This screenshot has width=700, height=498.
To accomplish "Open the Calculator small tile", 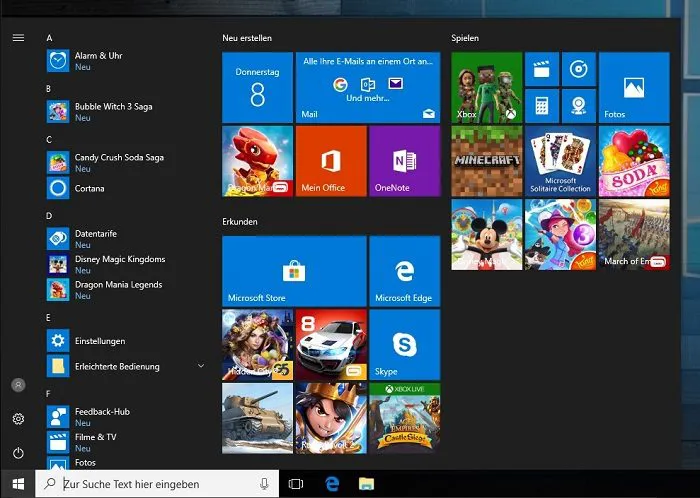I will click(542, 106).
